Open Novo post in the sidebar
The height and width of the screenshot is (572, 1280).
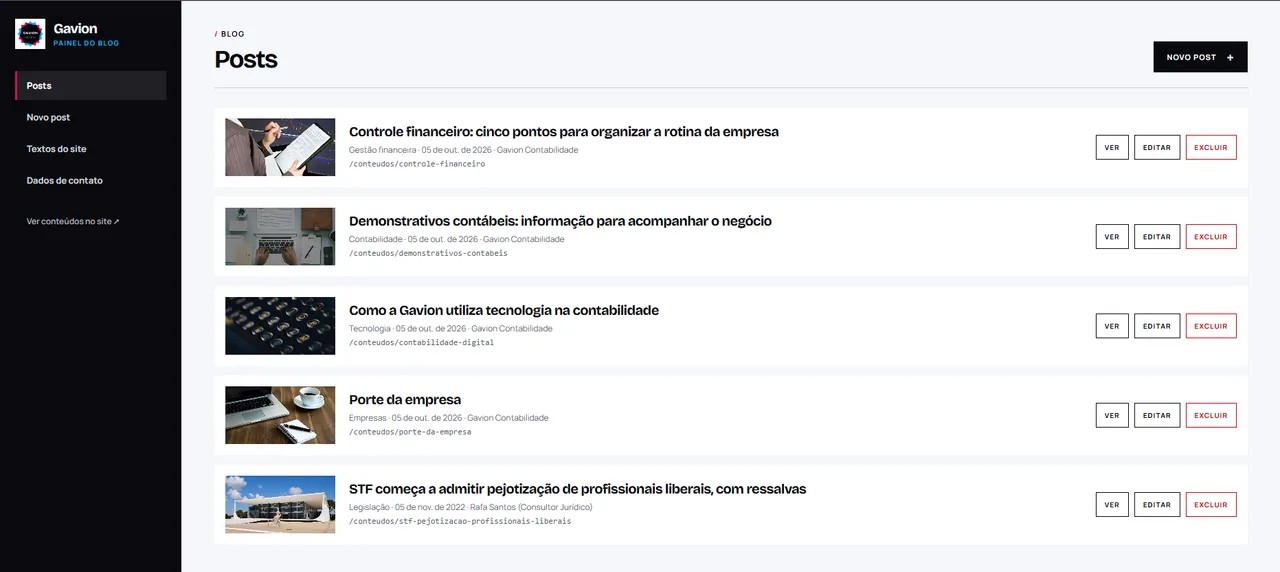(48, 117)
